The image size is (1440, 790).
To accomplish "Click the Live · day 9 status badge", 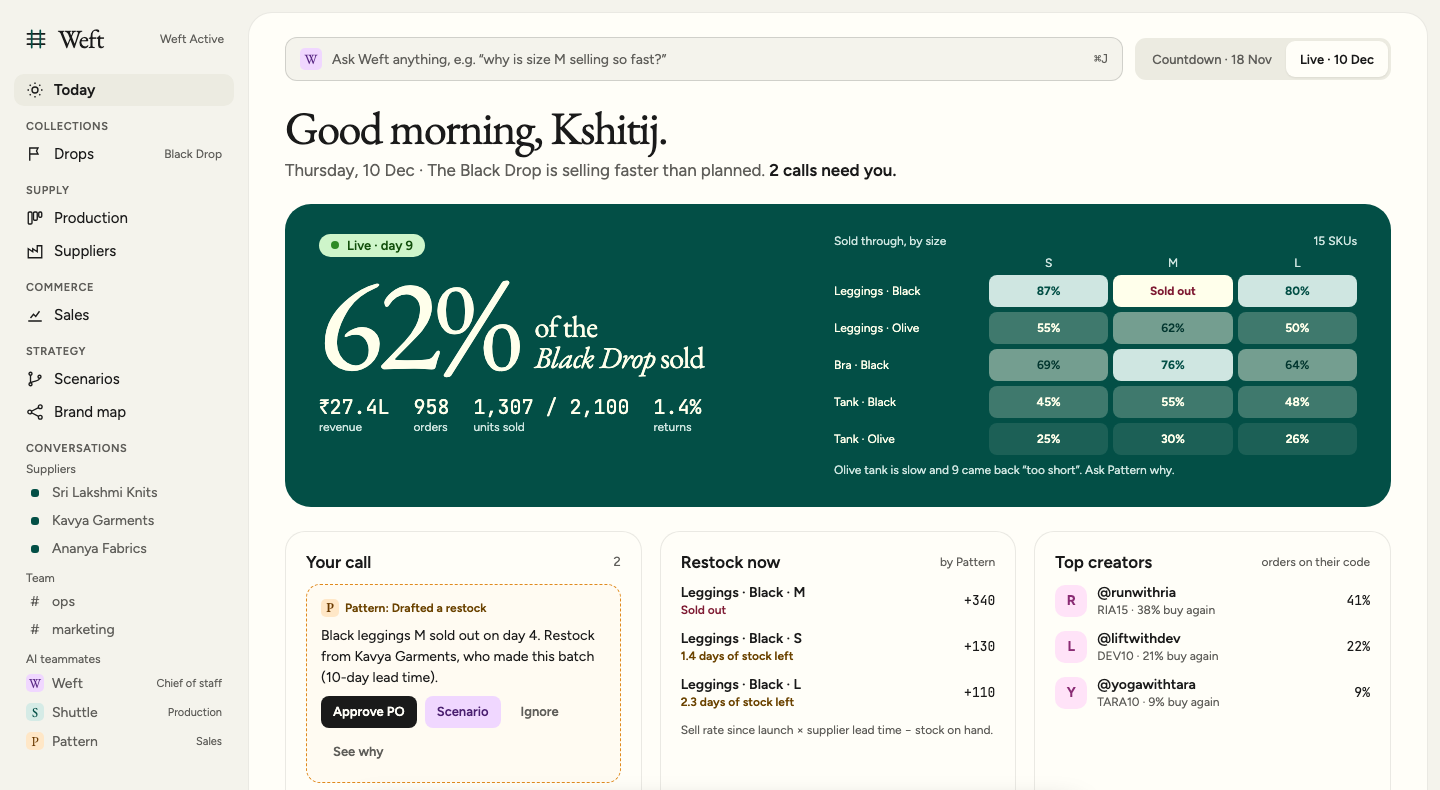I will click(372, 245).
